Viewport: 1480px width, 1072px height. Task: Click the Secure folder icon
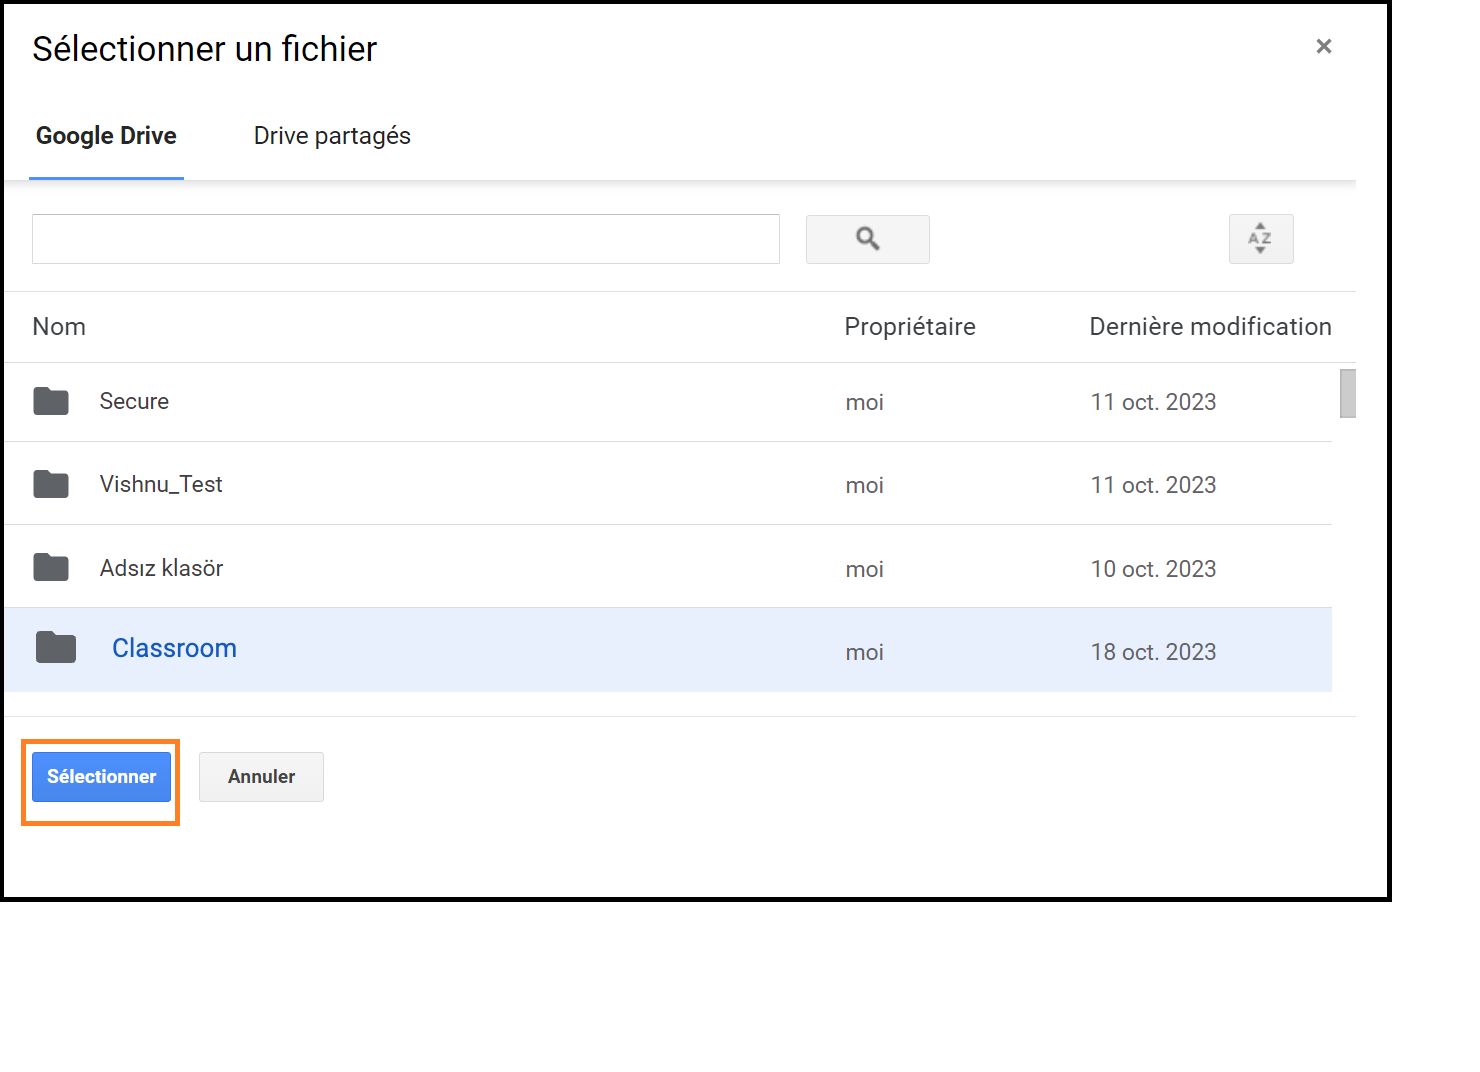pos(51,401)
